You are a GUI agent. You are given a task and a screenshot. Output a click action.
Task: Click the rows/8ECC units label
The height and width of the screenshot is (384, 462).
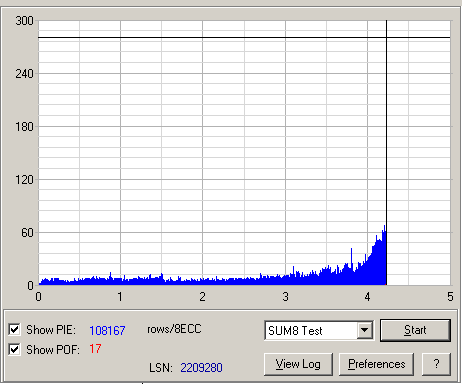[174, 329]
